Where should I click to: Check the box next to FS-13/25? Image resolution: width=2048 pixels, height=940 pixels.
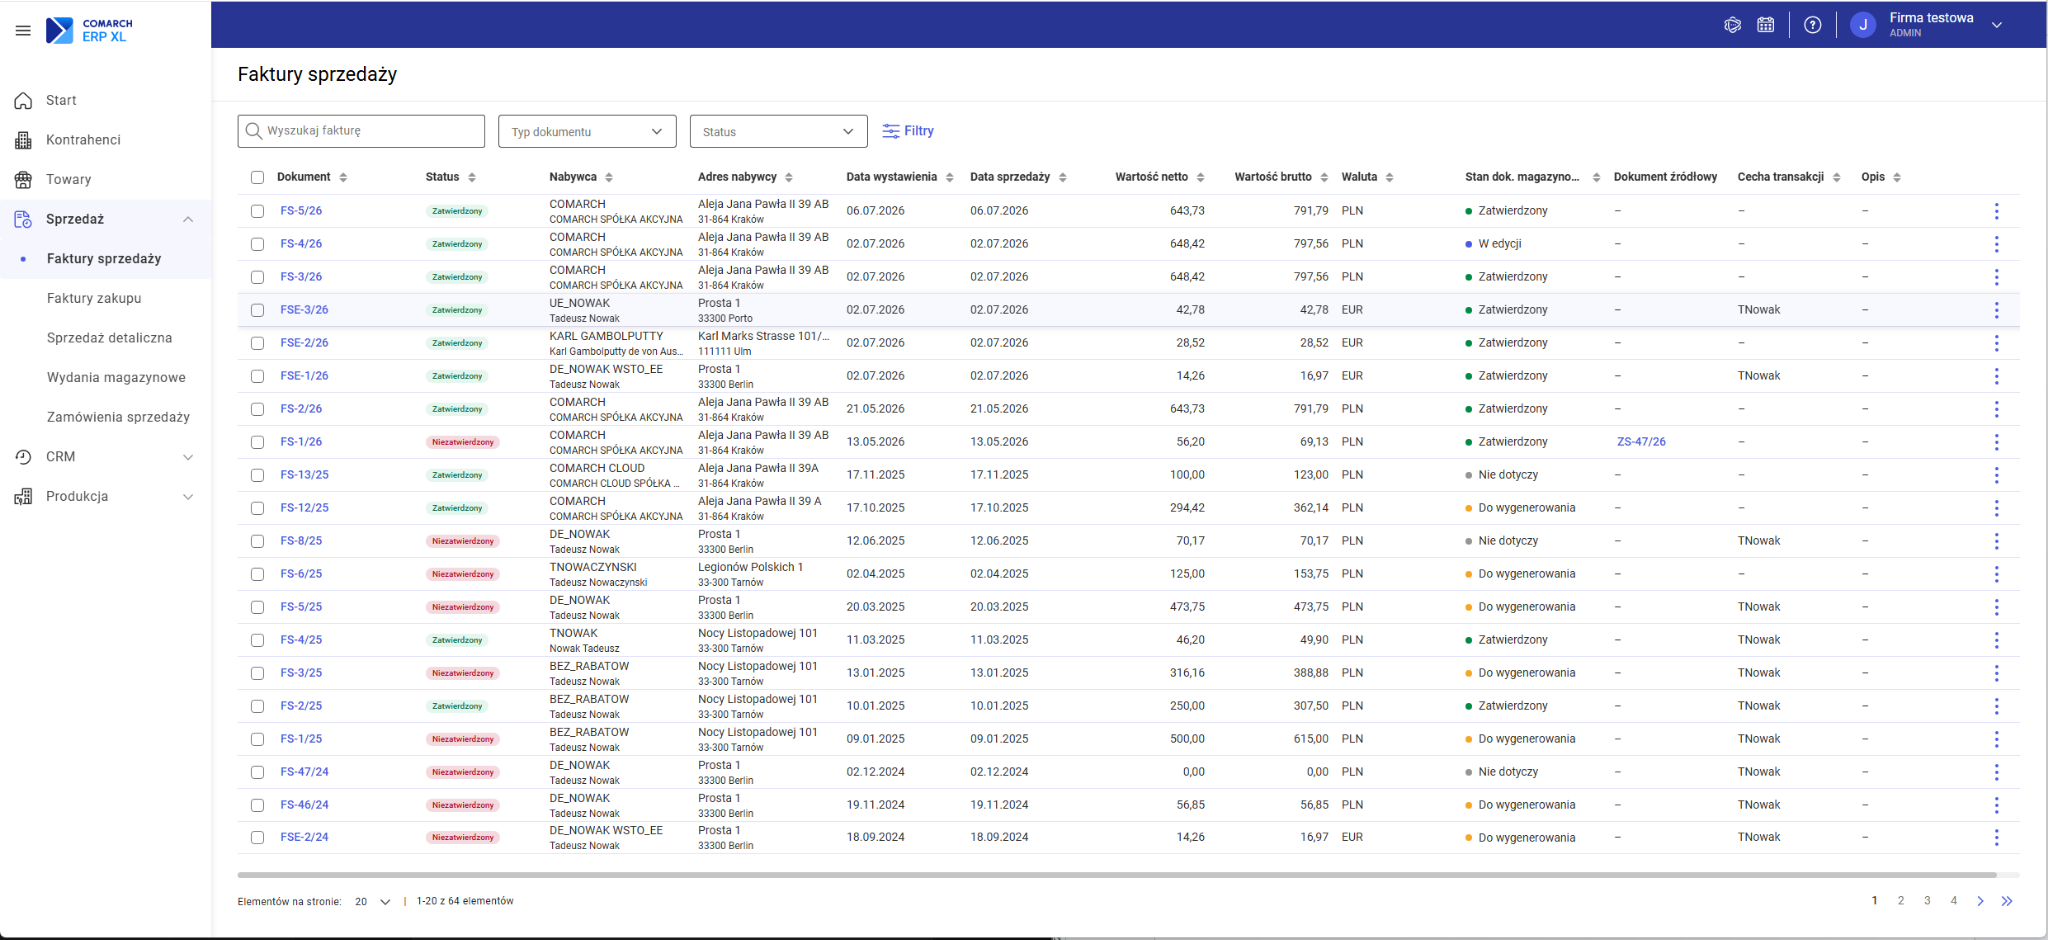(x=257, y=475)
